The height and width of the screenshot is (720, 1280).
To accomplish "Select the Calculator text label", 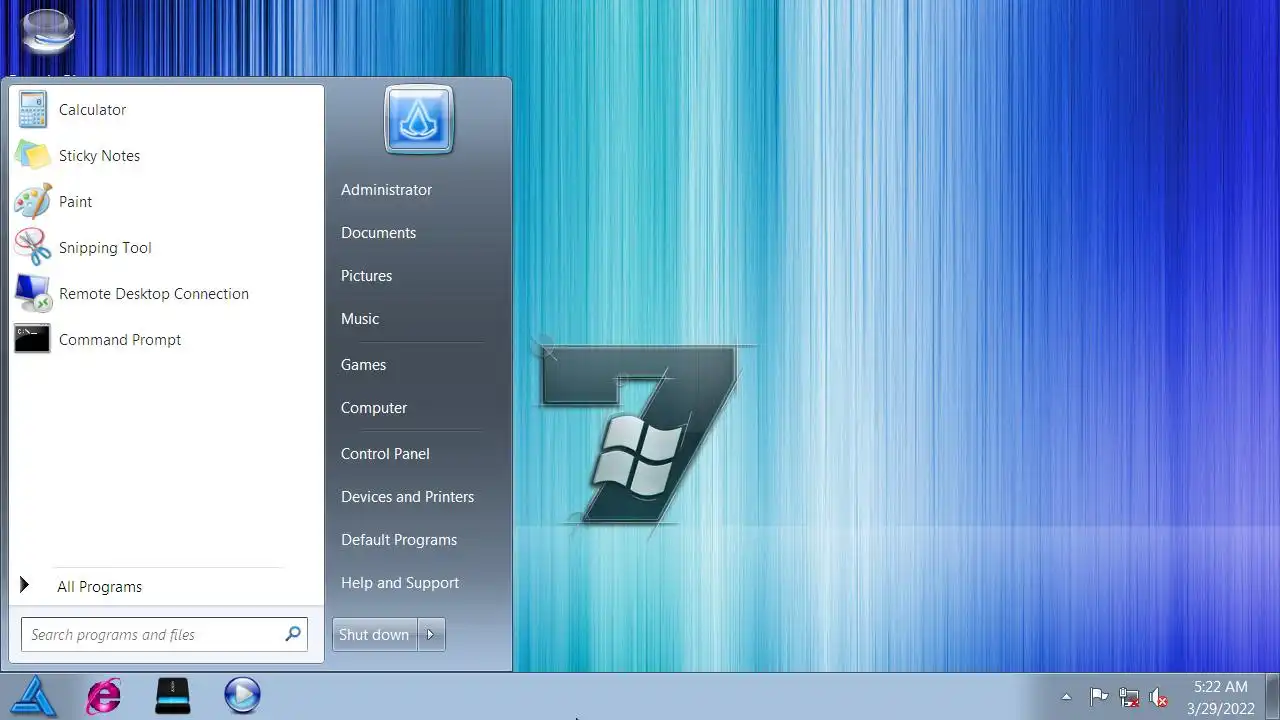I will [92, 110].
